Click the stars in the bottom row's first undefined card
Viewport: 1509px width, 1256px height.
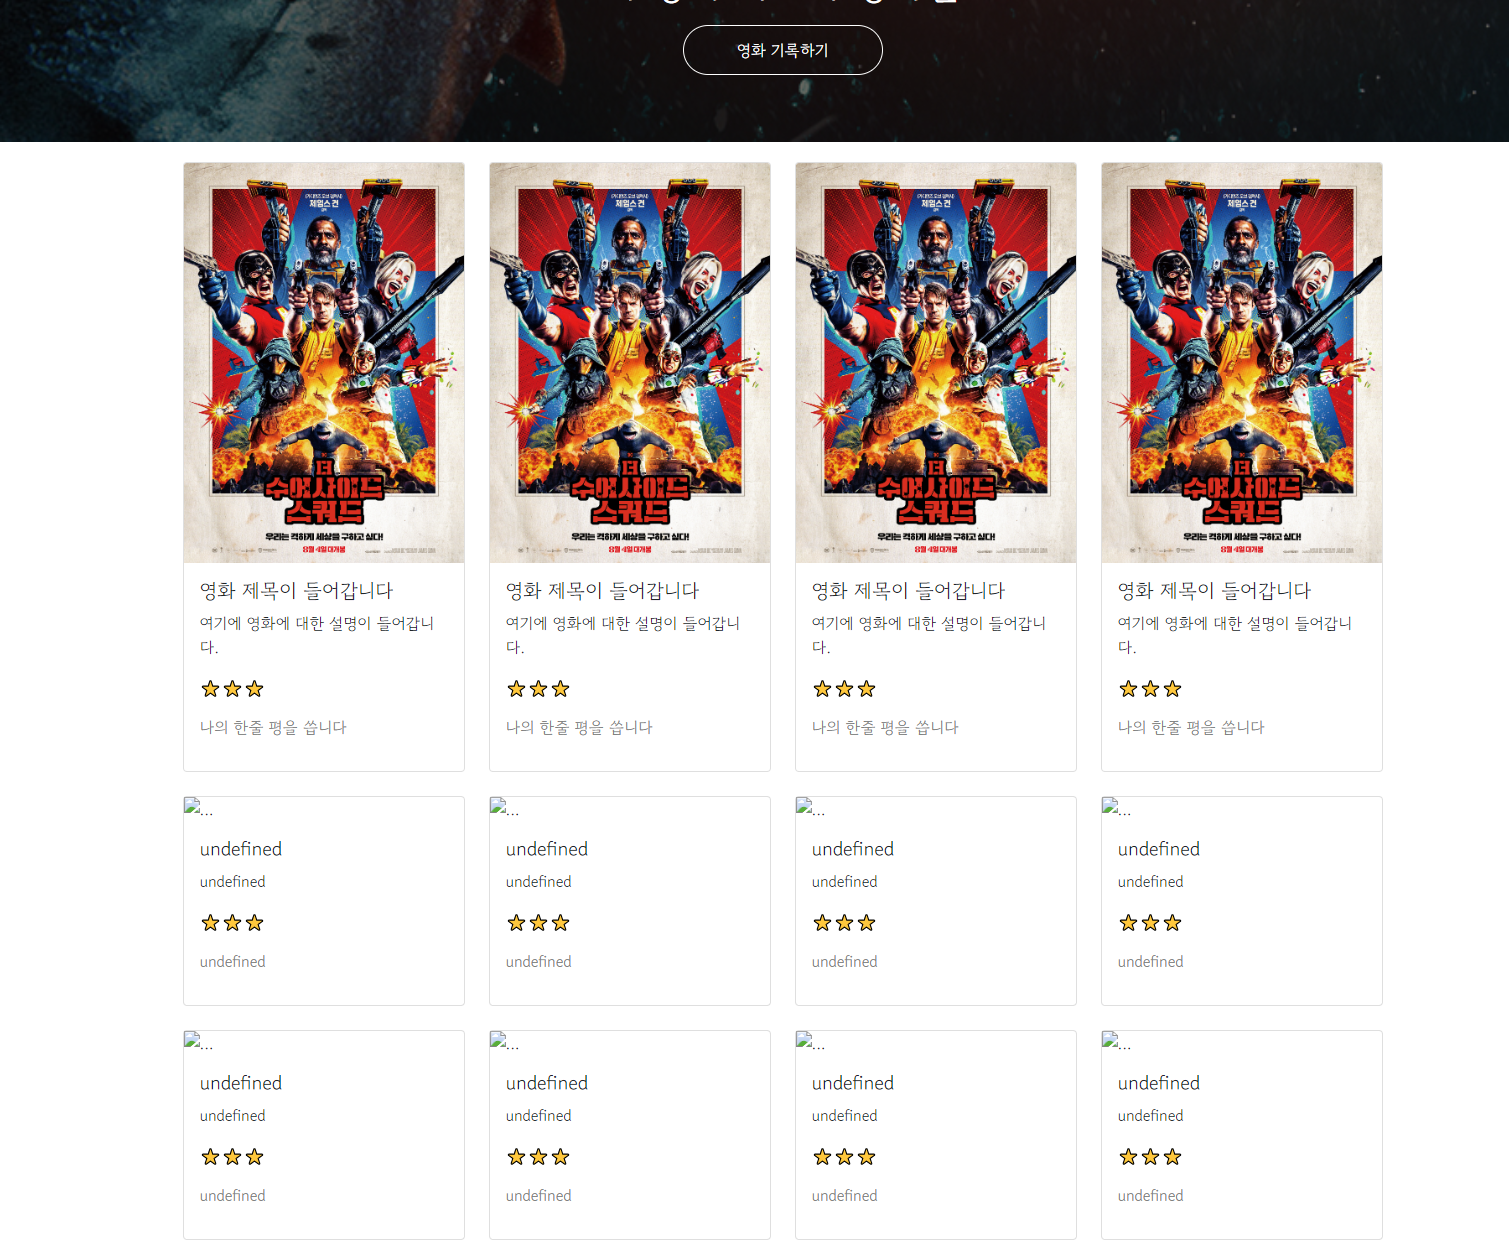pyautogui.click(x=232, y=1157)
